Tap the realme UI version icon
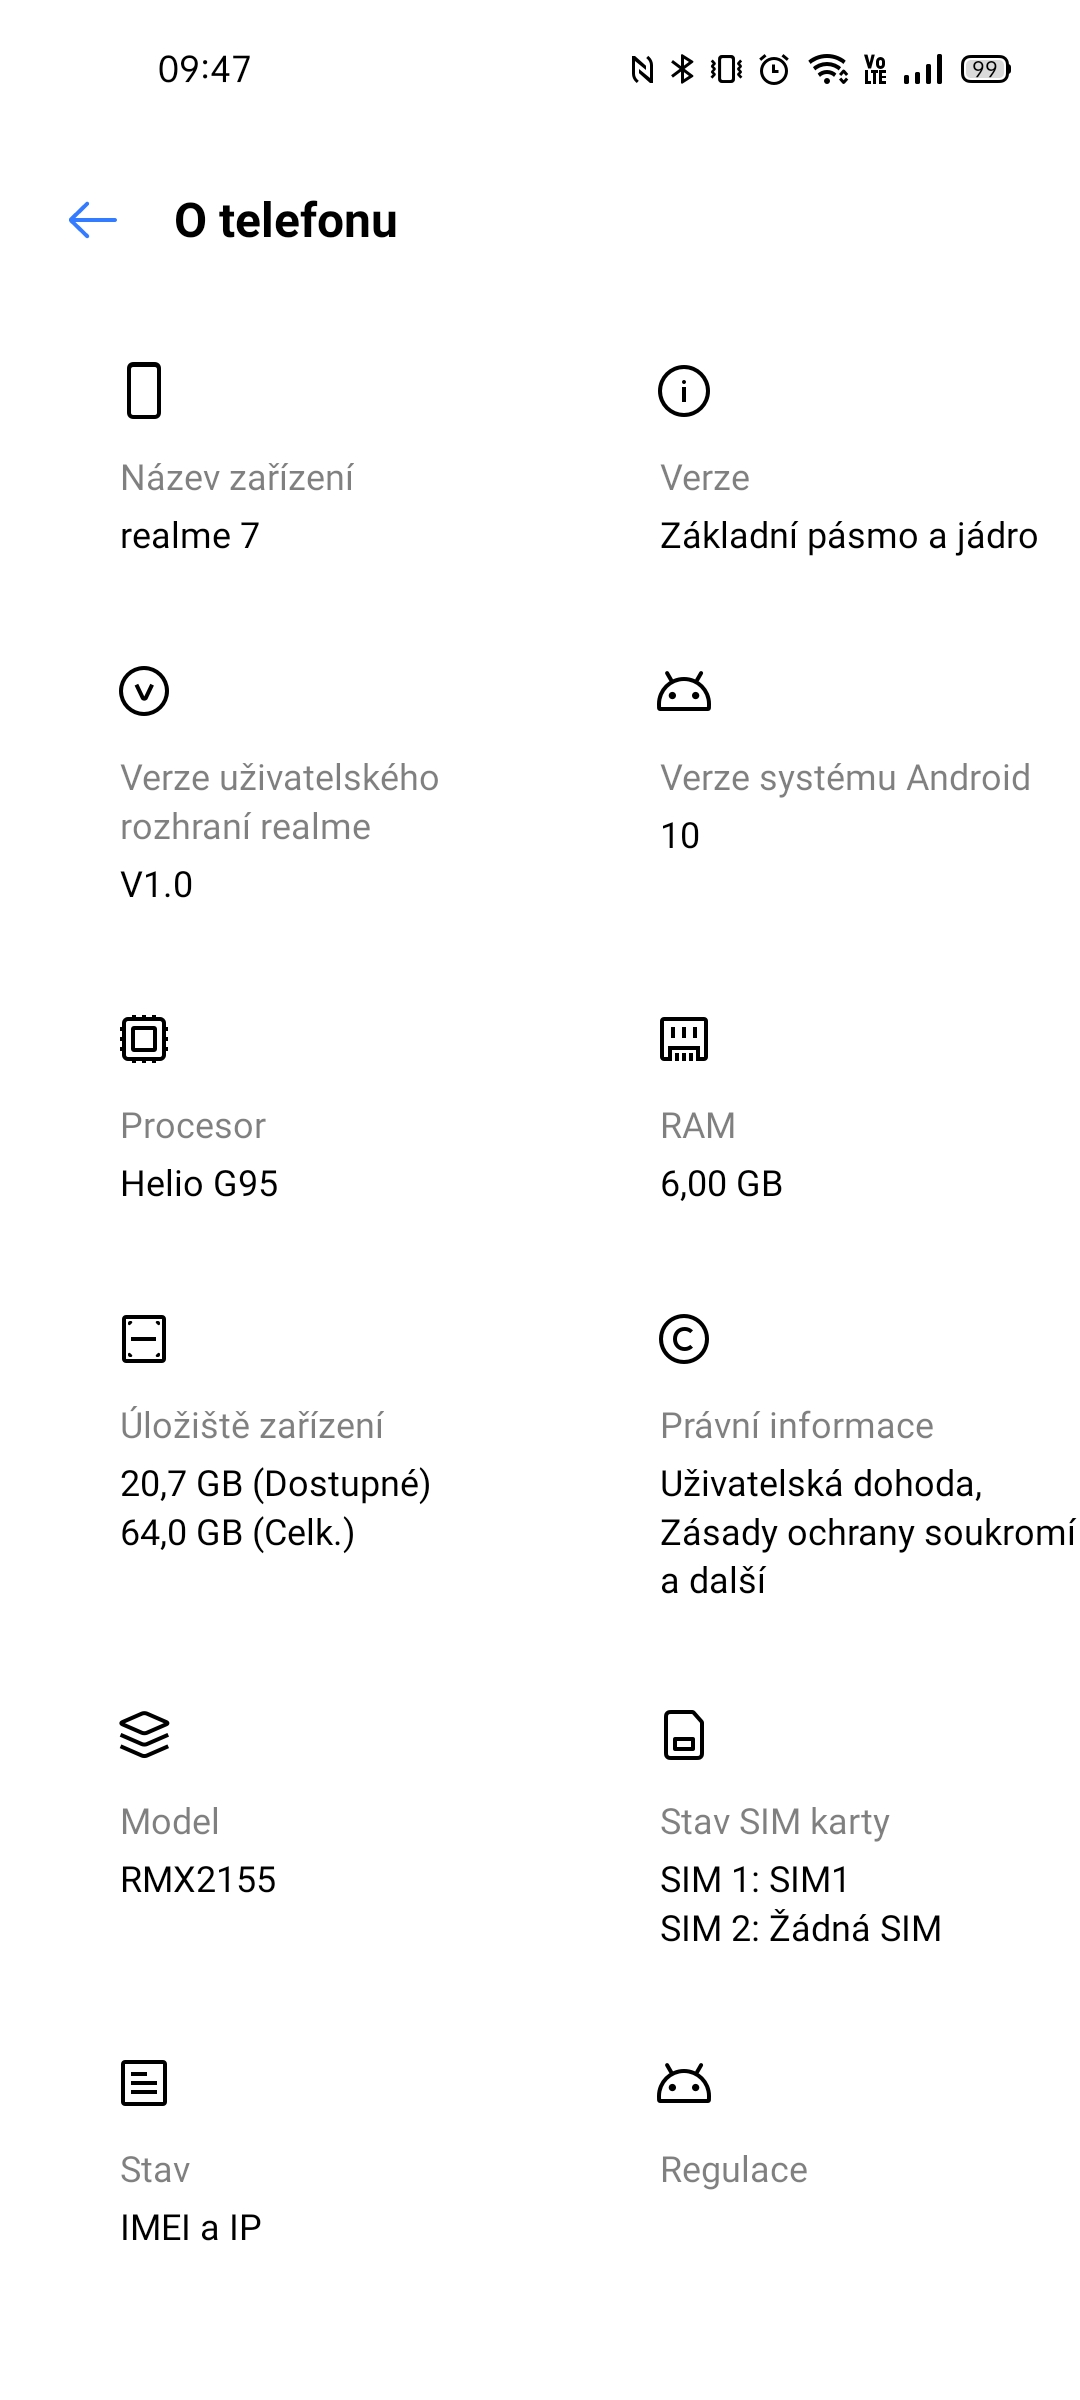The height and width of the screenshot is (2400, 1080). (144, 691)
